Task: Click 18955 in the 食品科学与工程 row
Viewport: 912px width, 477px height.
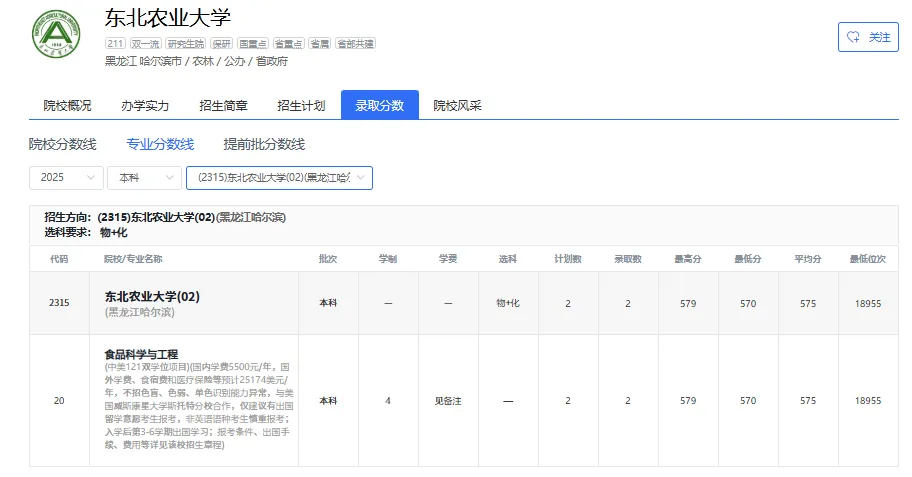Action: point(868,401)
